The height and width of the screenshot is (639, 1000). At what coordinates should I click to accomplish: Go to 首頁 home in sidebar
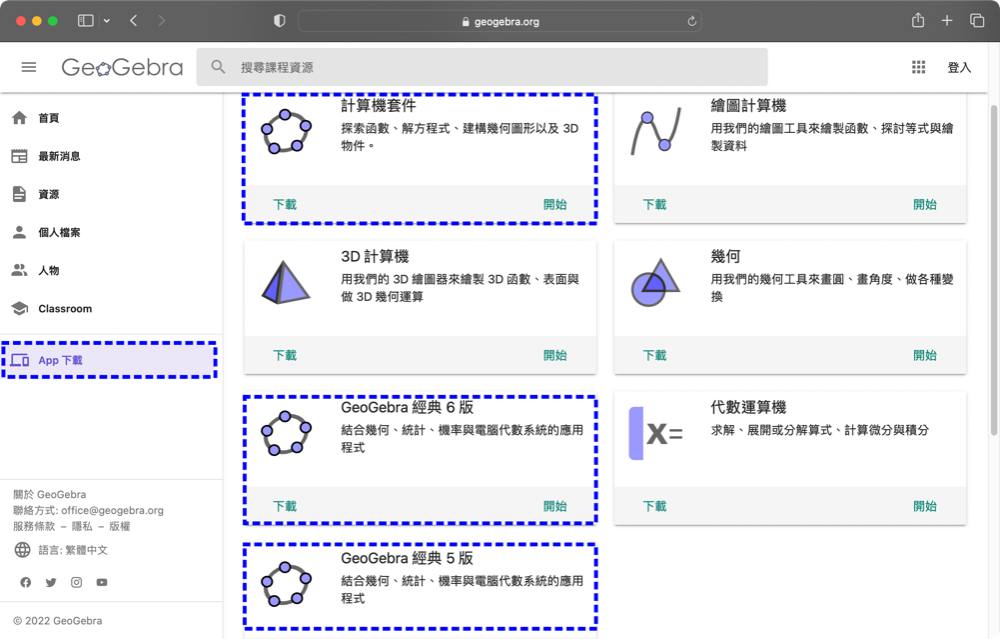[111, 118]
